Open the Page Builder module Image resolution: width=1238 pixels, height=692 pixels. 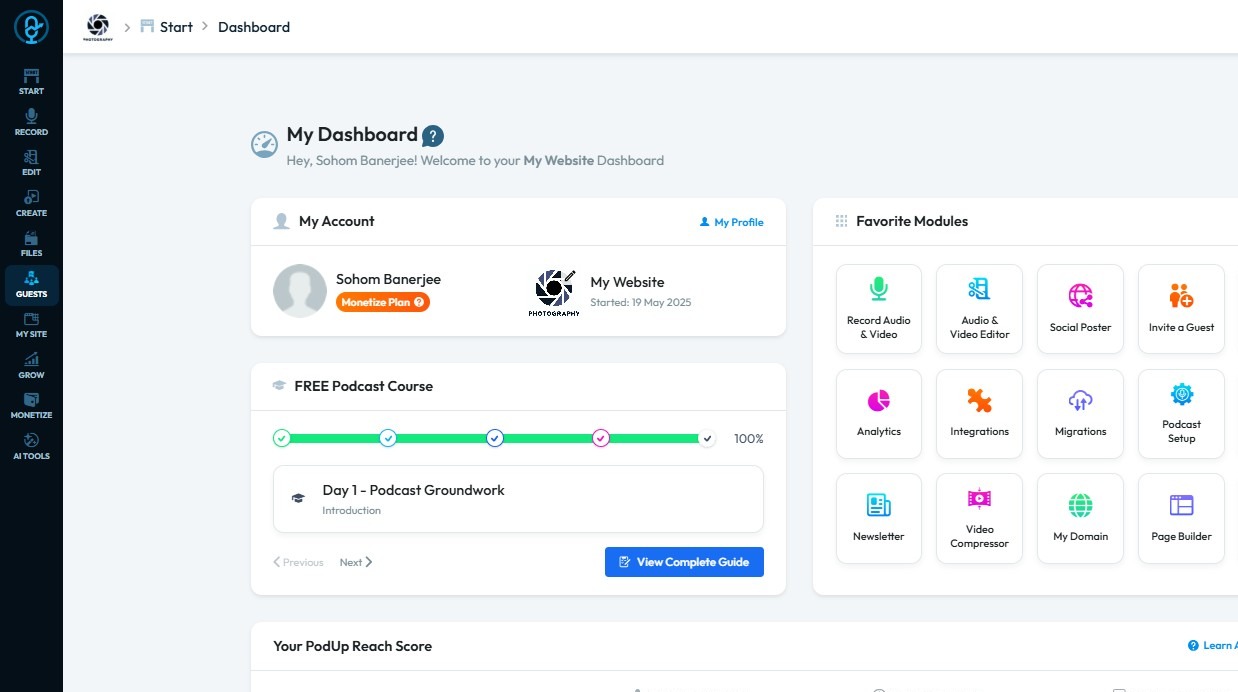pyautogui.click(x=1181, y=517)
